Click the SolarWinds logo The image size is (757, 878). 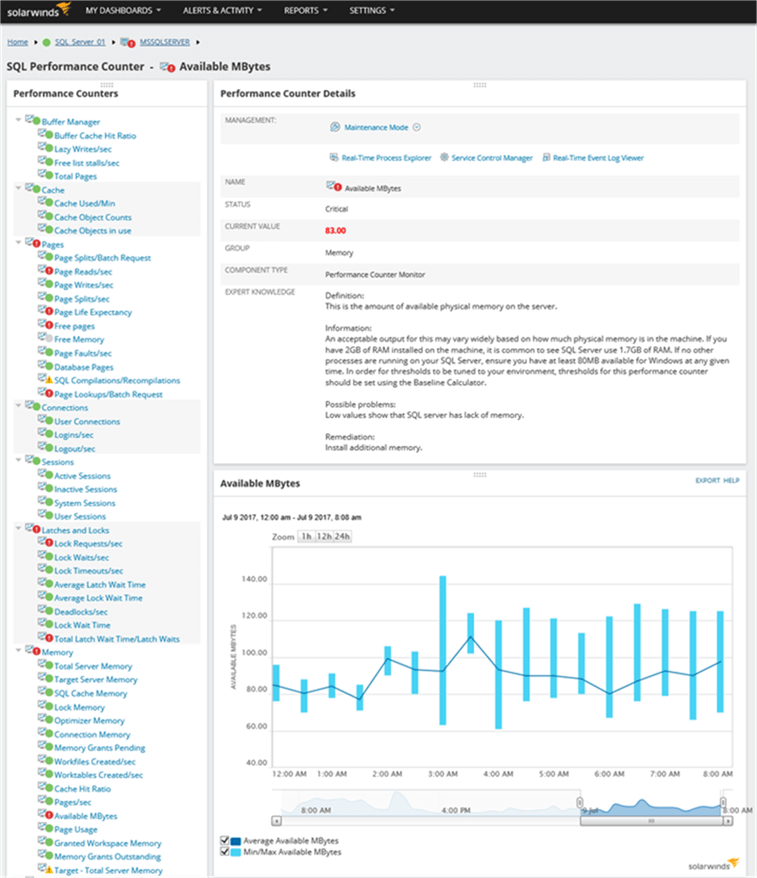[x=38, y=10]
